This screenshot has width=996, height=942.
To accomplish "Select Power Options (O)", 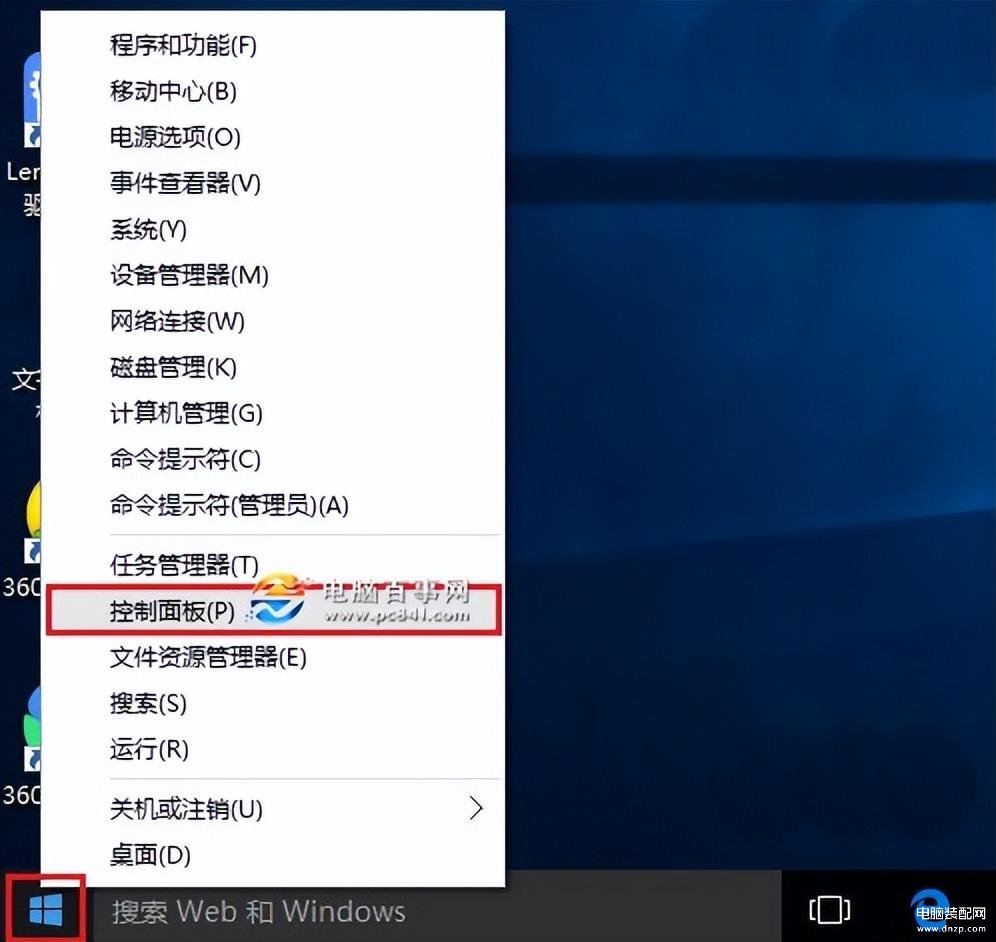I will click(273, 137).
